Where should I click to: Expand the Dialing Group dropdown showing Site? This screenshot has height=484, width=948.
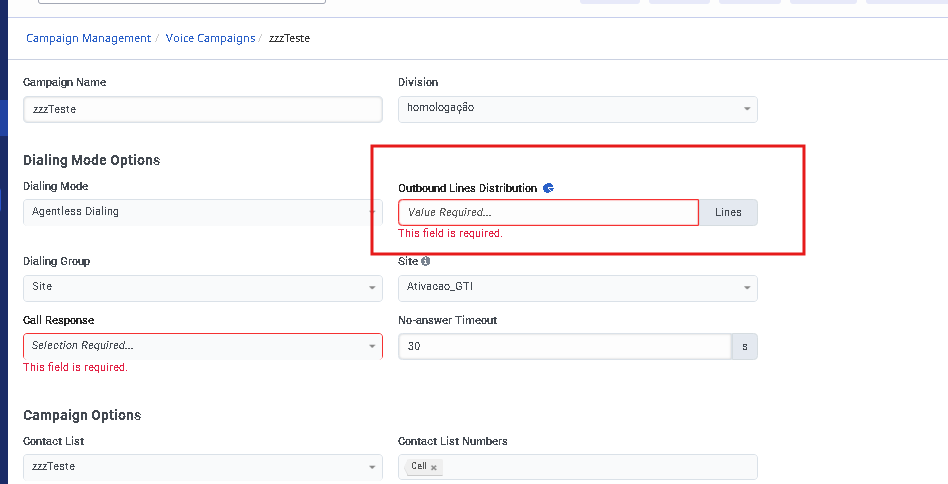tap(200, 287)
